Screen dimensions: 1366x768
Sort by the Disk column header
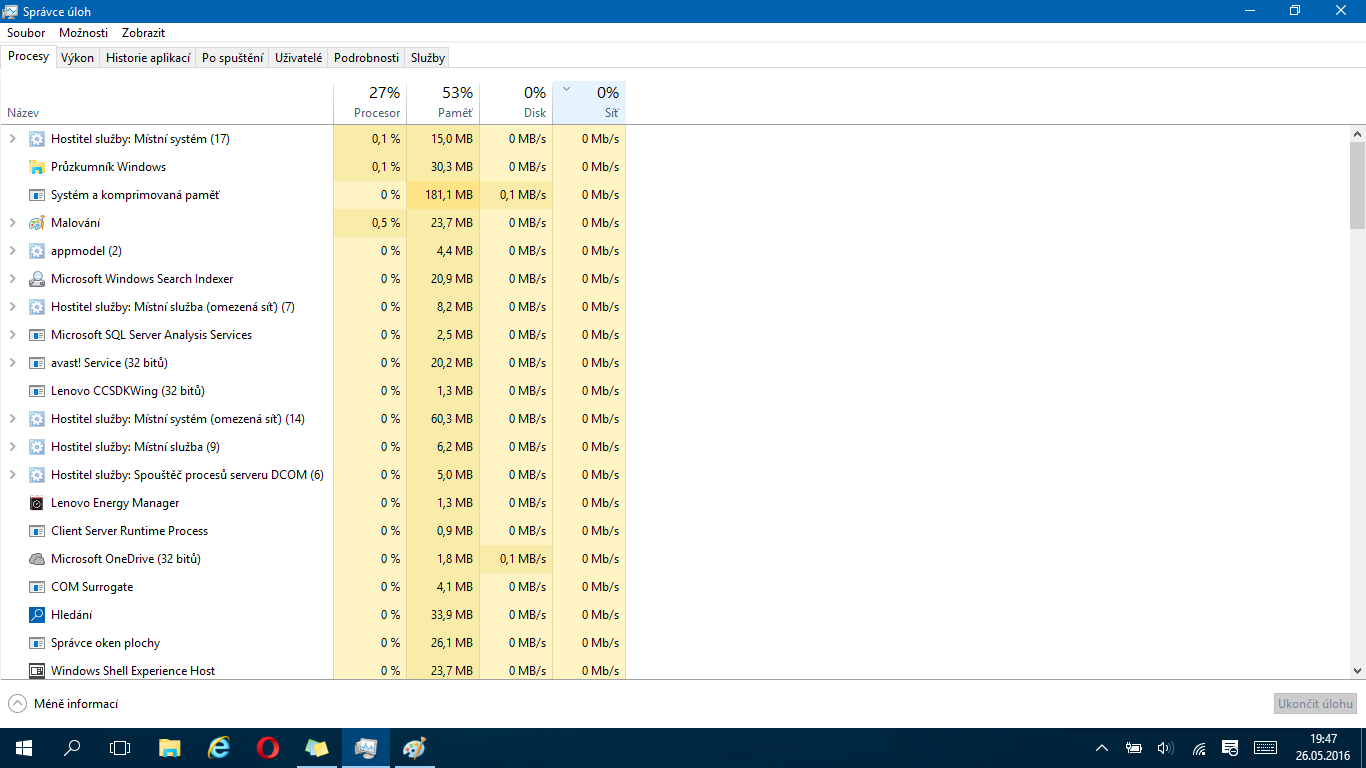(516, 103)
